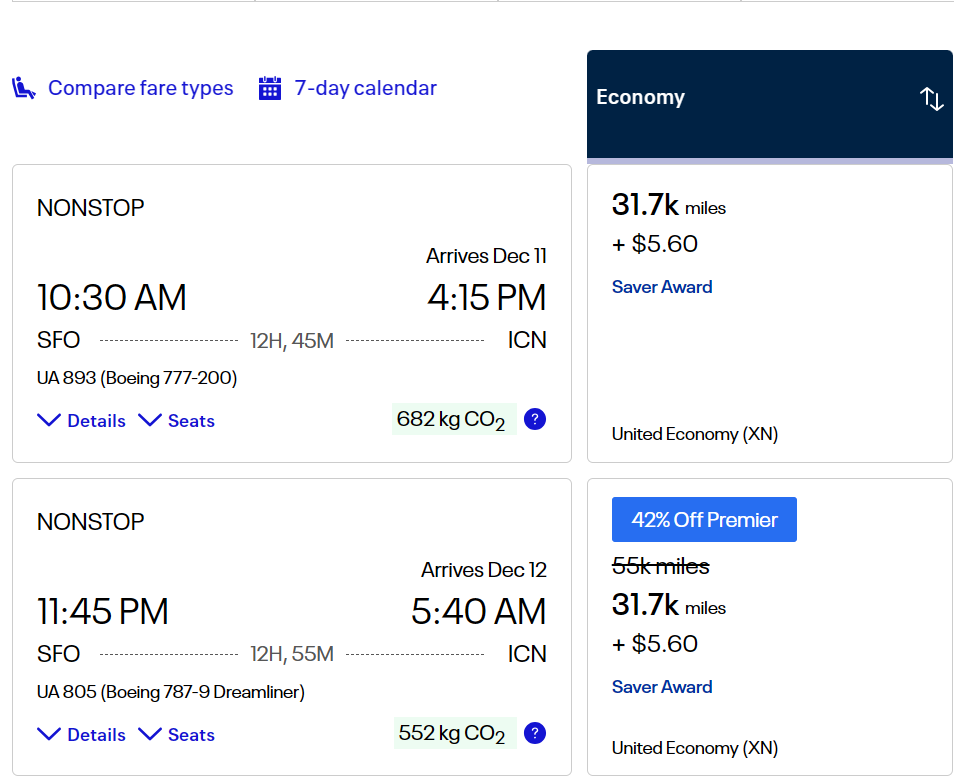Open Saver Award link for 10:30 AM flight

[662, 287]
